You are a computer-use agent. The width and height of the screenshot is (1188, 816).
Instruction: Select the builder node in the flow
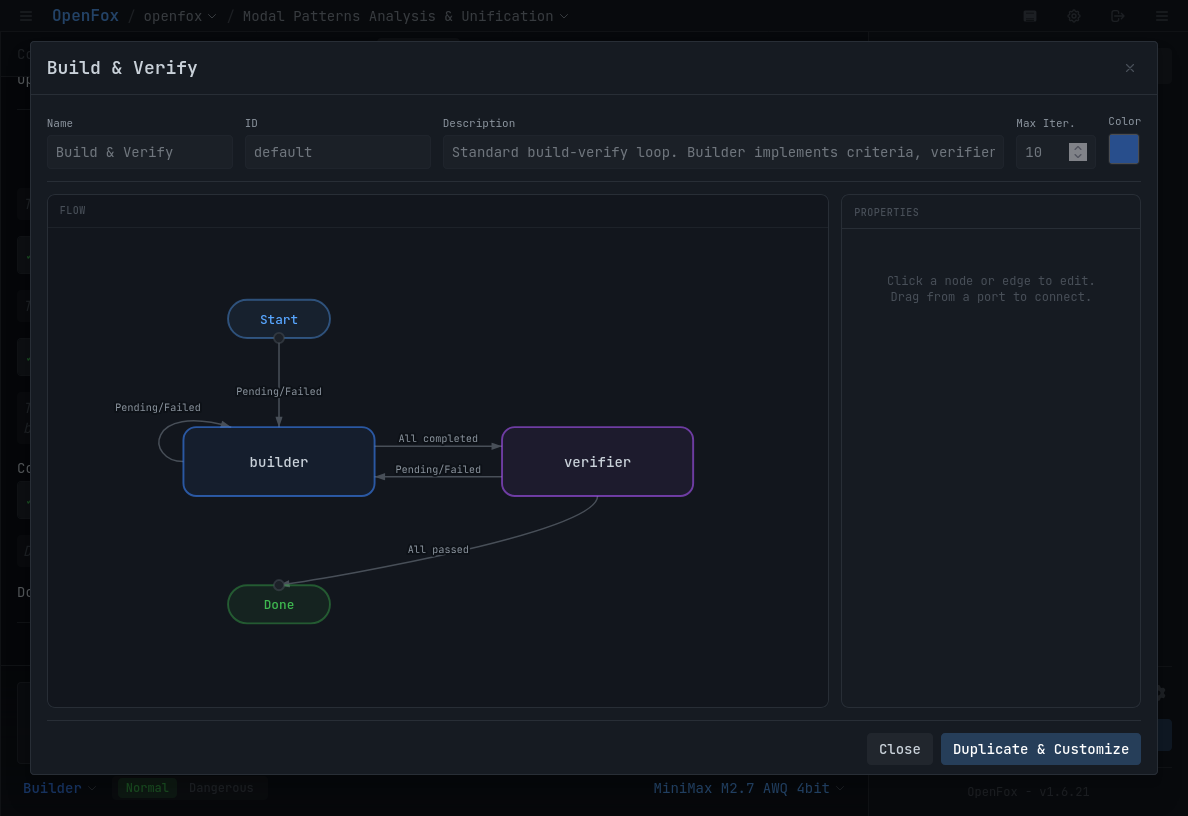click(279, 461)
